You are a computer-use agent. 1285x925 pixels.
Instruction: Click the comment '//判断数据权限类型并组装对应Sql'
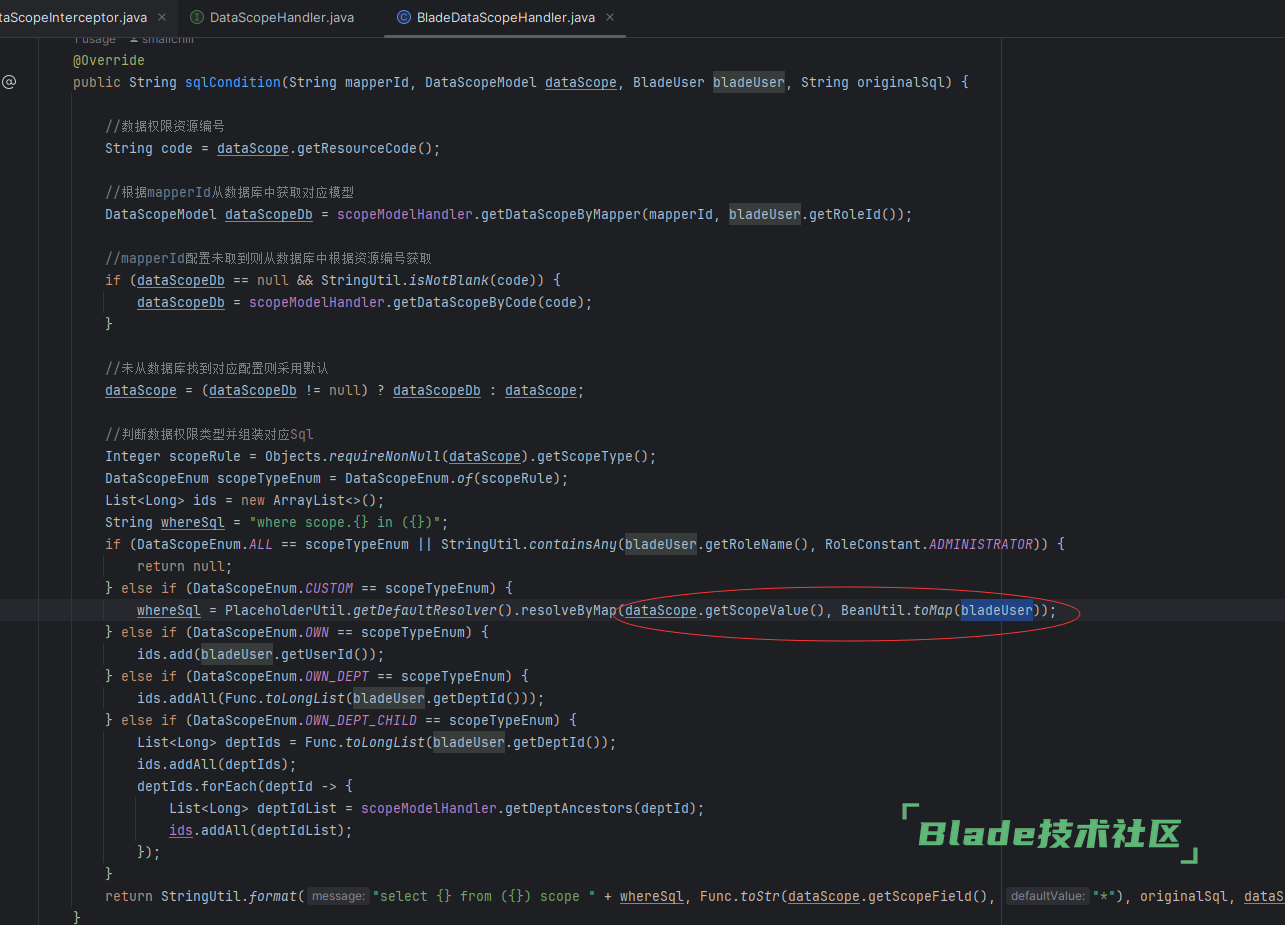(x=209, y=434)
